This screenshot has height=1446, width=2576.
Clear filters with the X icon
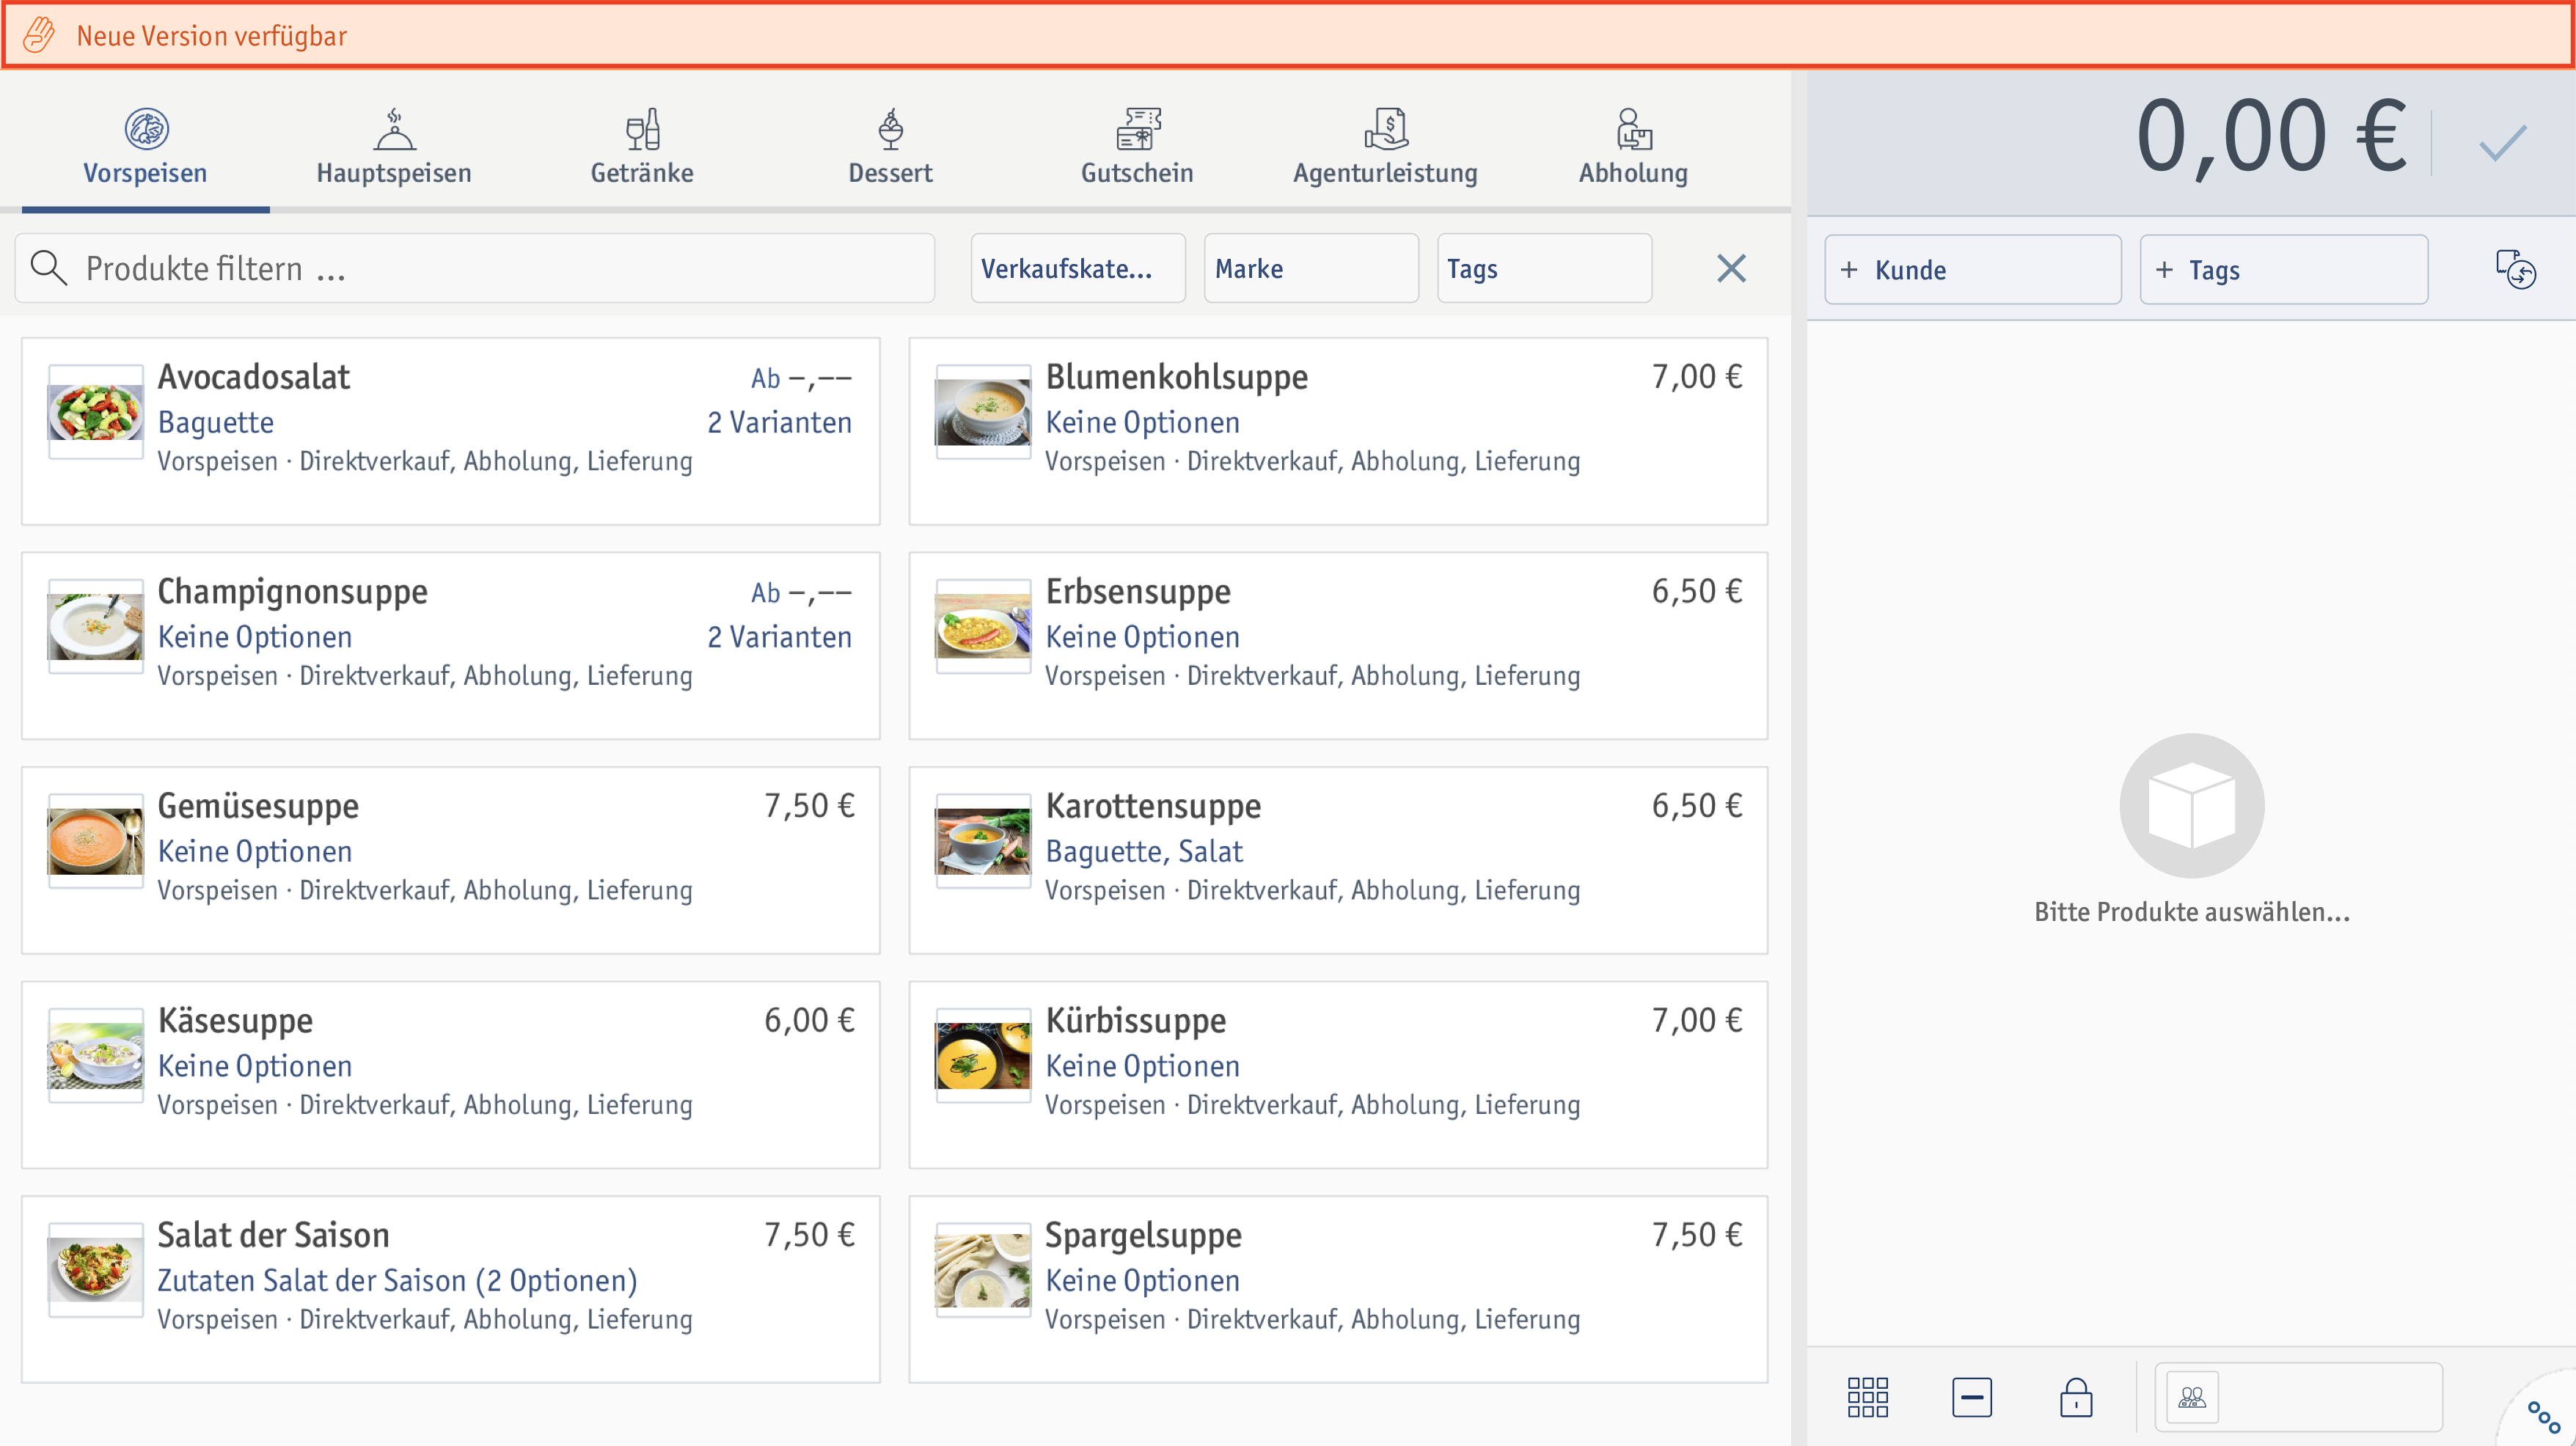pyautogui.click(x=1731, y=268)
